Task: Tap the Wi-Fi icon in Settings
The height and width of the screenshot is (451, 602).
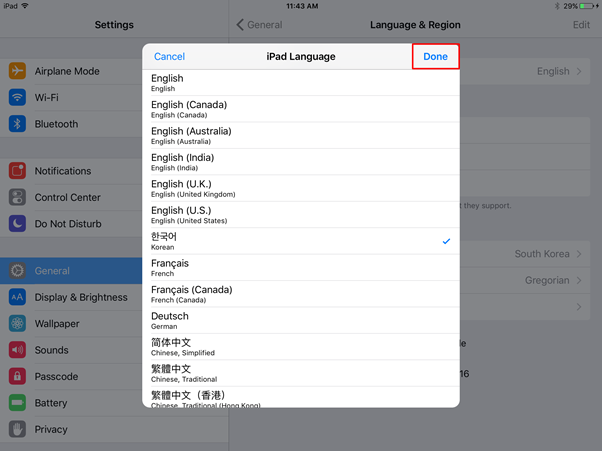Action: (17, 97)
